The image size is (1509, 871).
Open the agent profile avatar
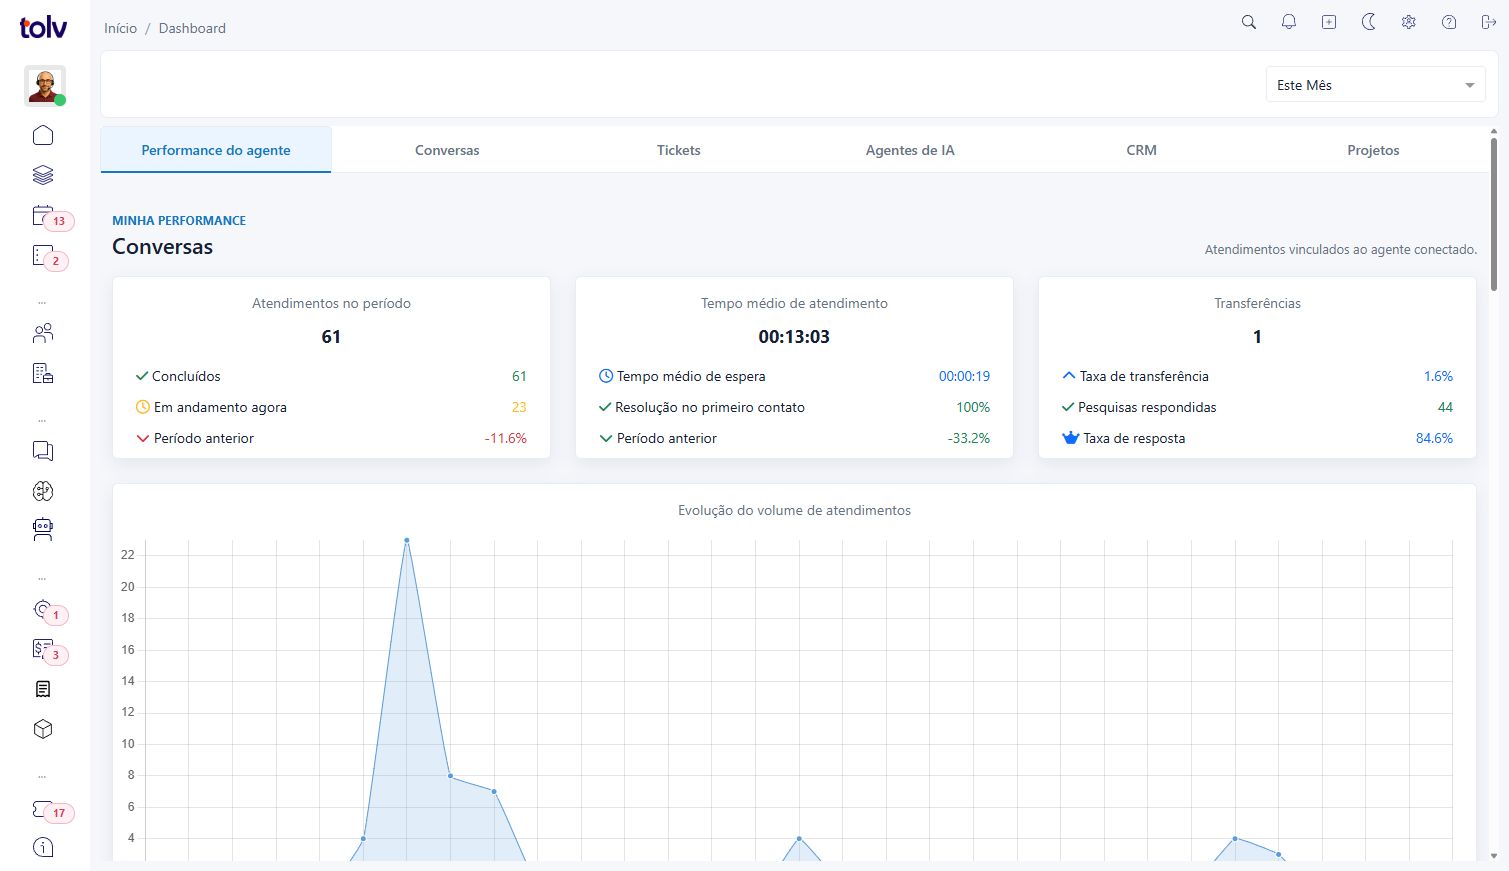[44, 86]
